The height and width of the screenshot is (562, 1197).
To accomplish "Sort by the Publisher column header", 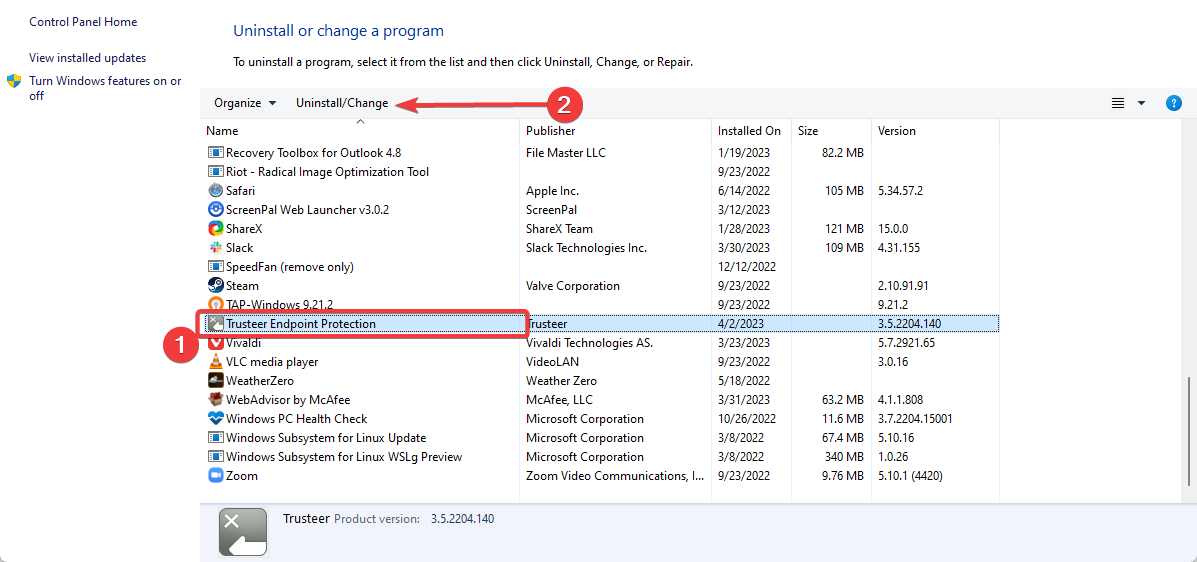I will pos(550,131).
